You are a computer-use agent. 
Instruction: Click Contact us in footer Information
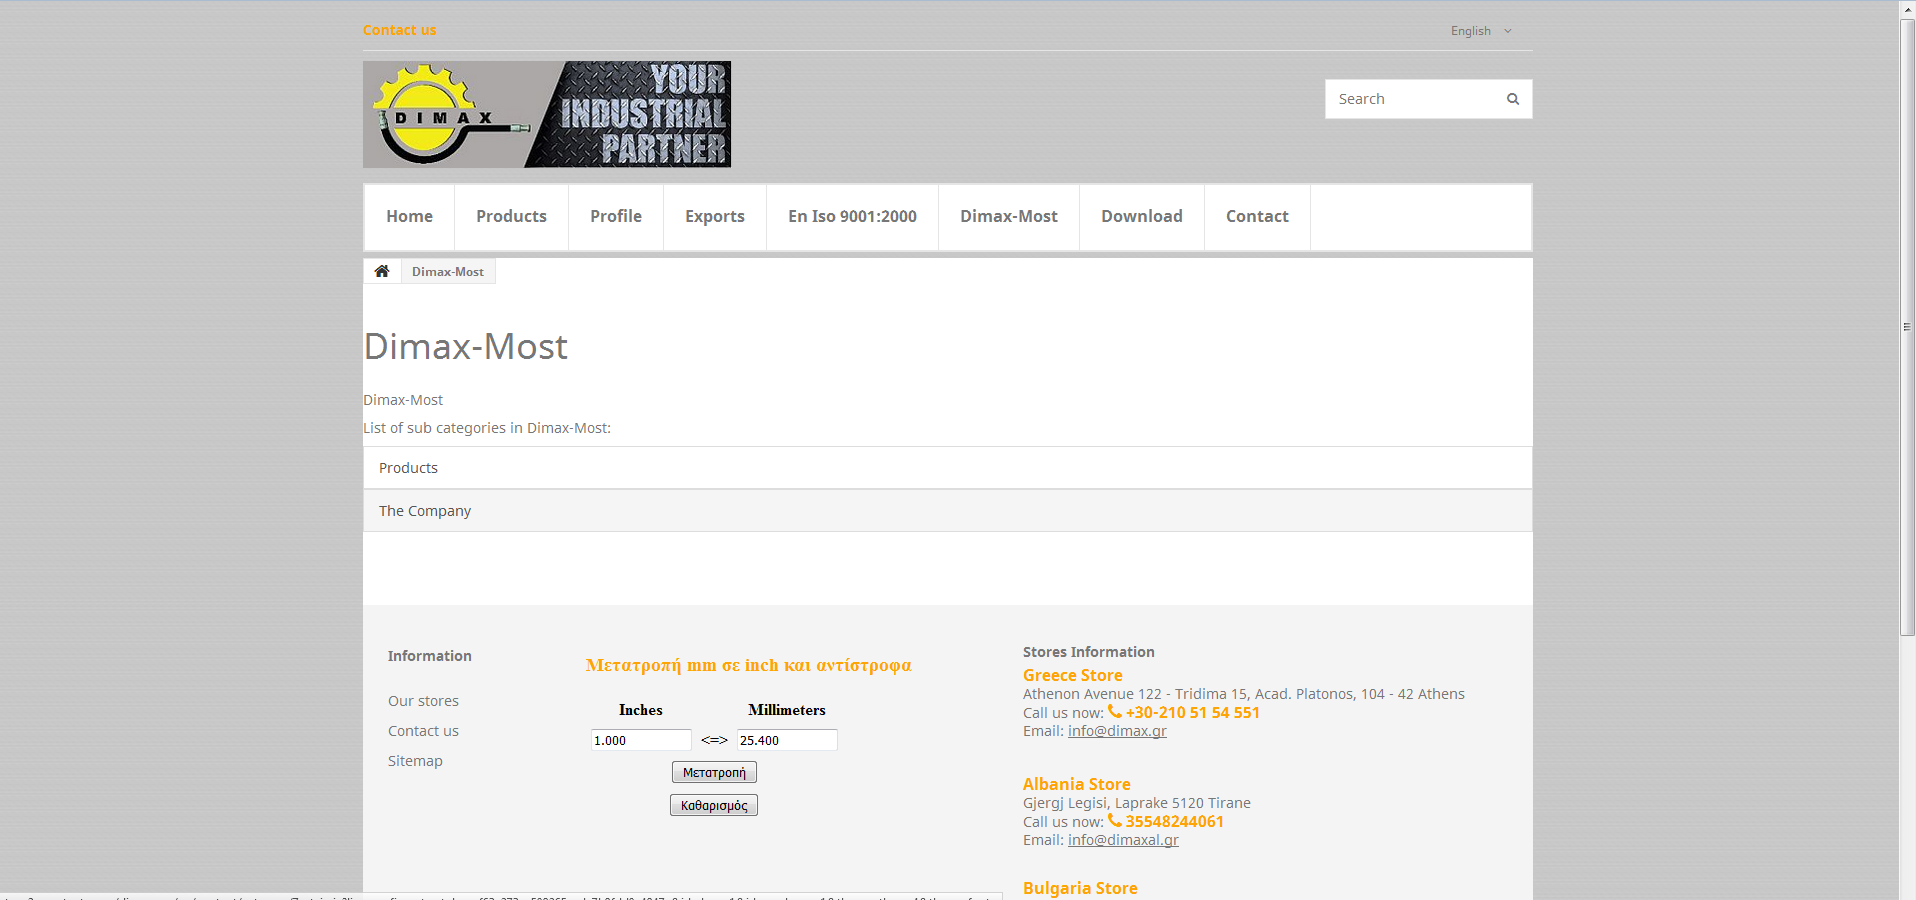tap(424, 731)
